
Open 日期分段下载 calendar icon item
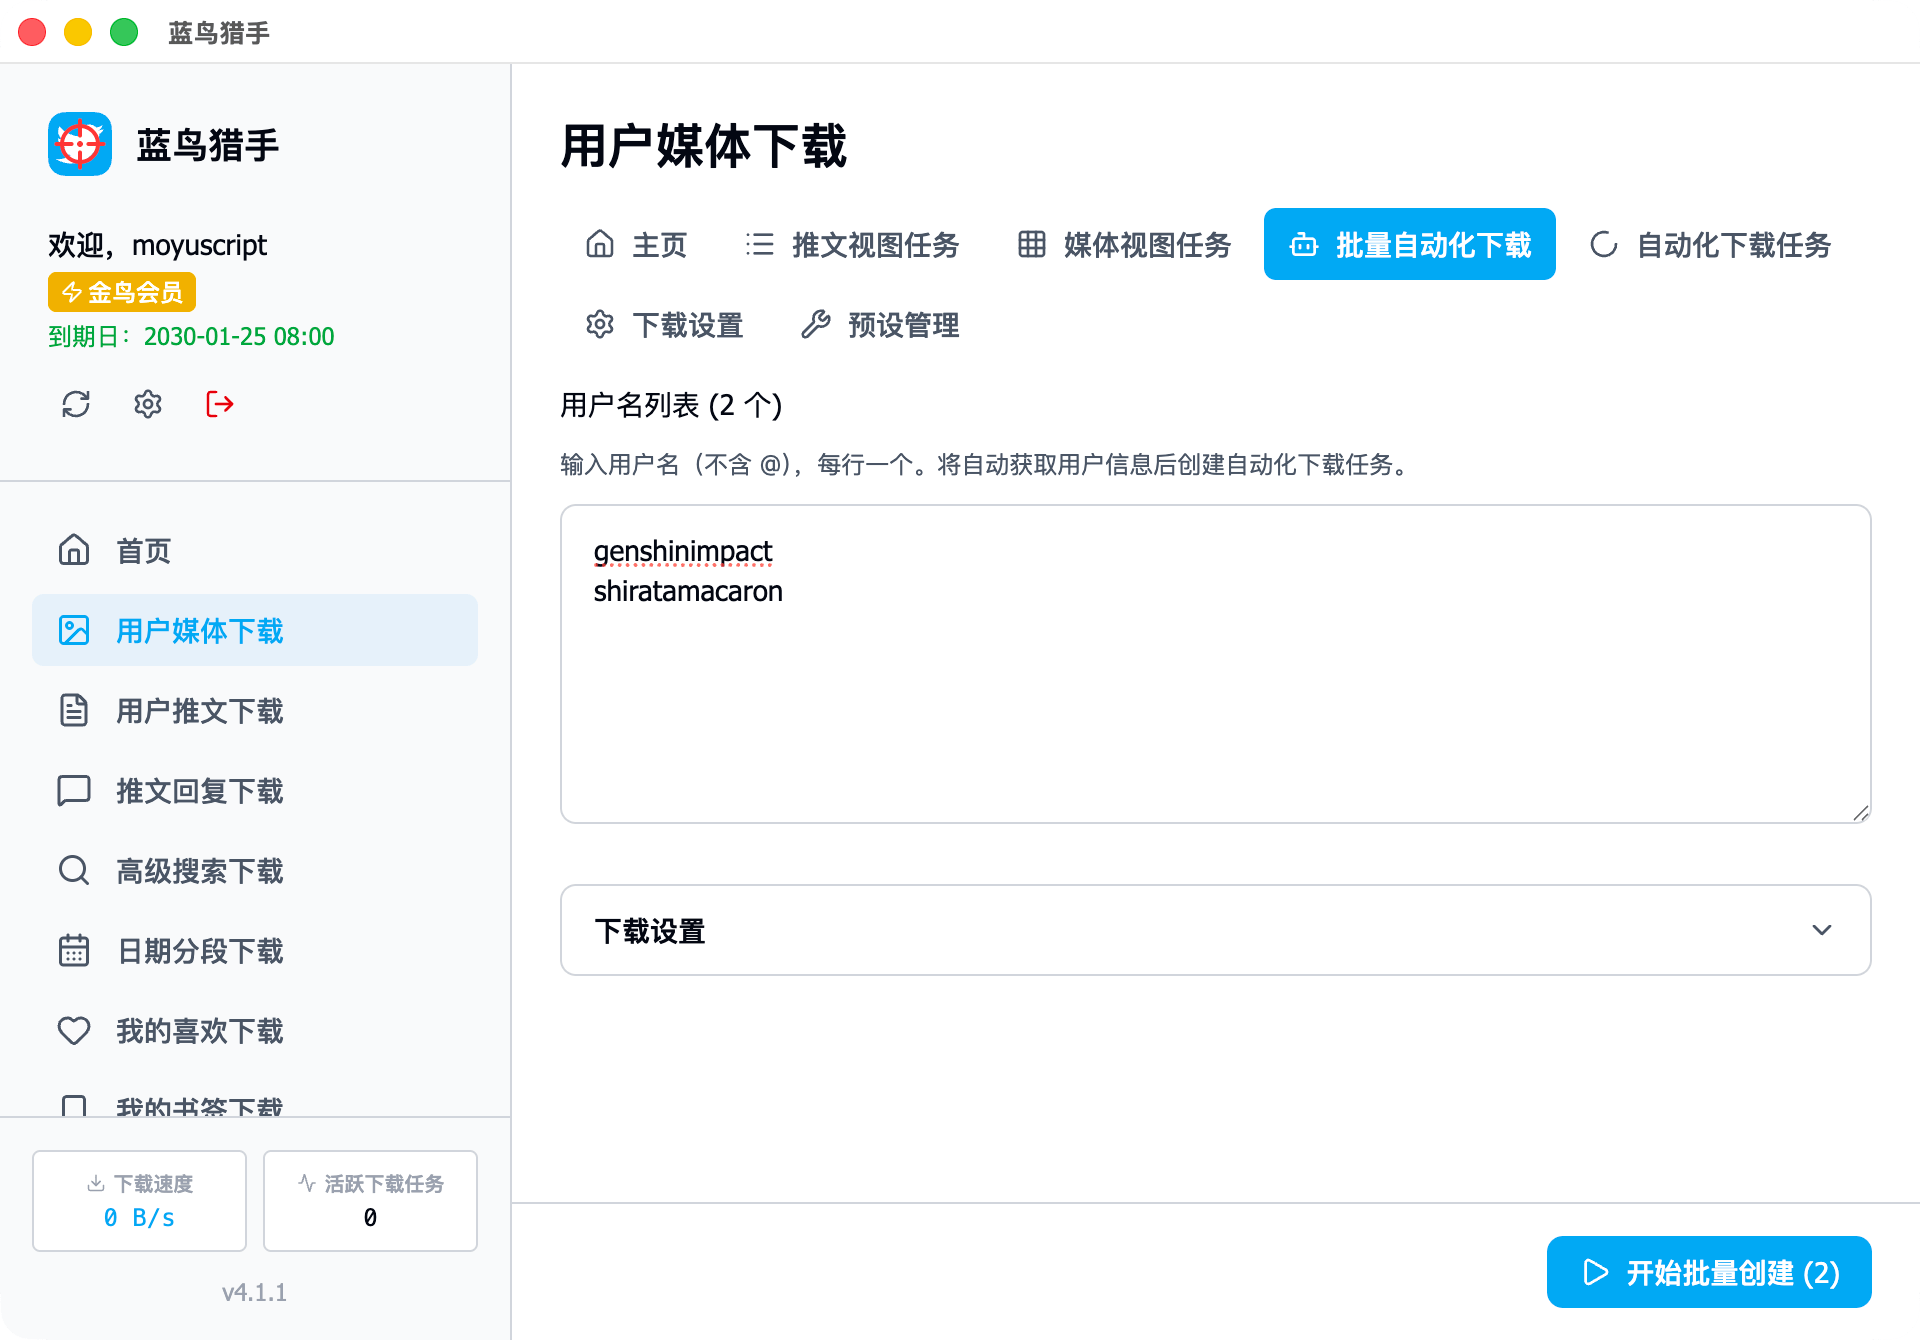point(74,950)
